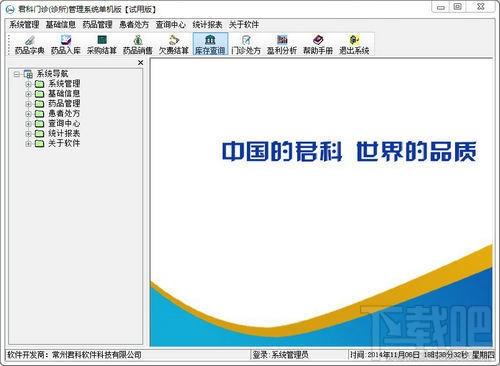Open the 药品字典 toolbar icon
The width and height of the screenshot is (500, 366).
(x=29, y=44)
